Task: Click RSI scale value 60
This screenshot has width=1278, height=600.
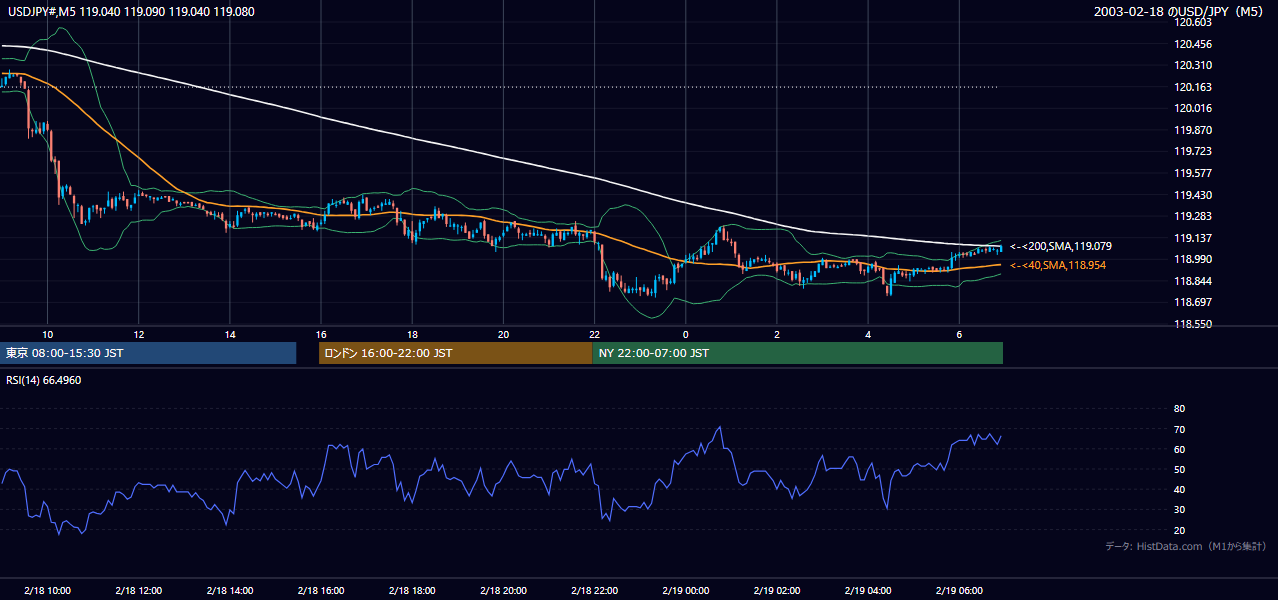Action: pos(1179,449)
